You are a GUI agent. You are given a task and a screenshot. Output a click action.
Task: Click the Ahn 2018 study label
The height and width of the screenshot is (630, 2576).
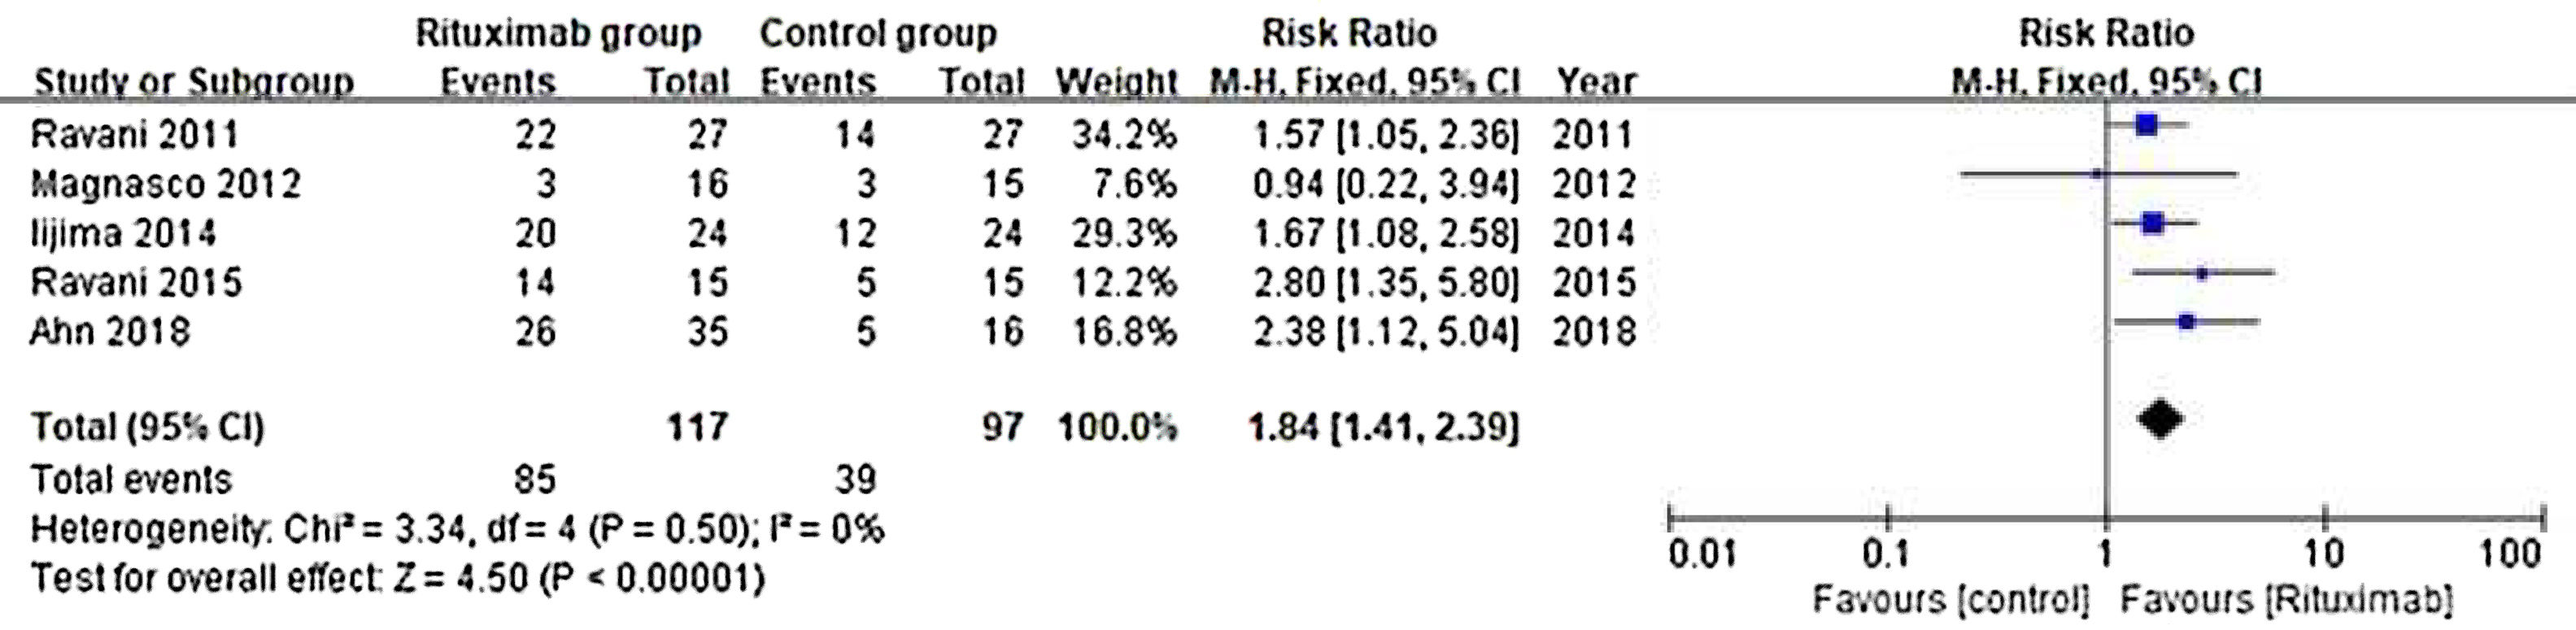tap(109, 331)
